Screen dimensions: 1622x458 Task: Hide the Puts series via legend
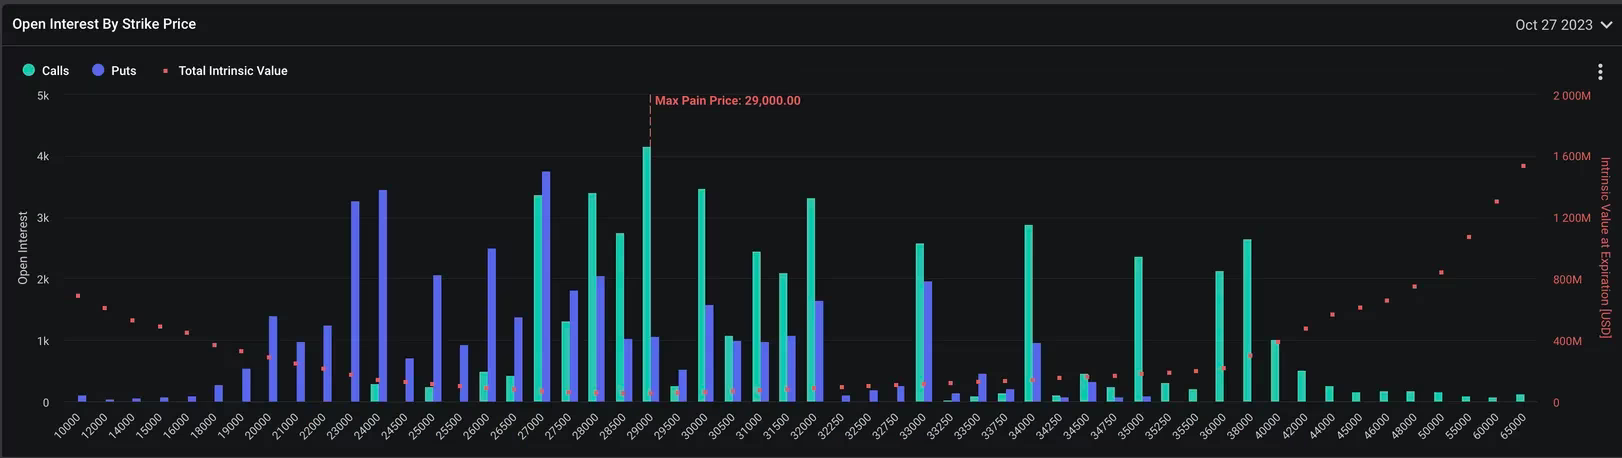pyautogui.click(x=123, y=71)
